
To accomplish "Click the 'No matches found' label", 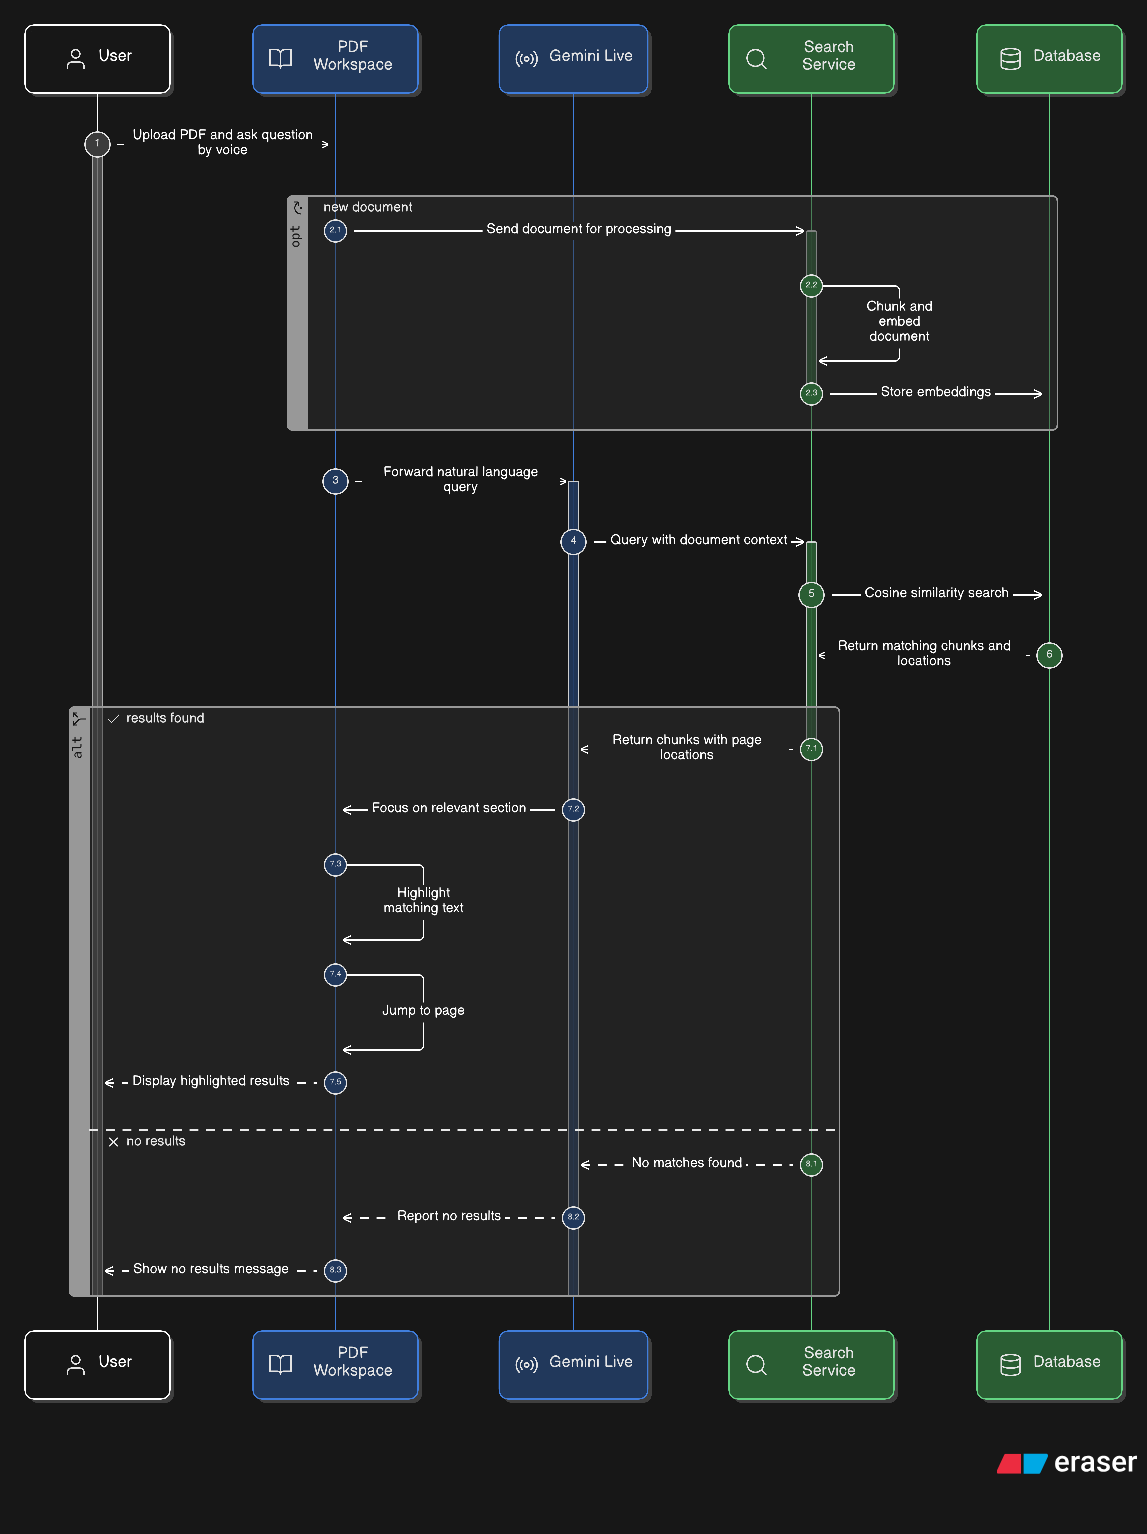I will click(687, 1163).
